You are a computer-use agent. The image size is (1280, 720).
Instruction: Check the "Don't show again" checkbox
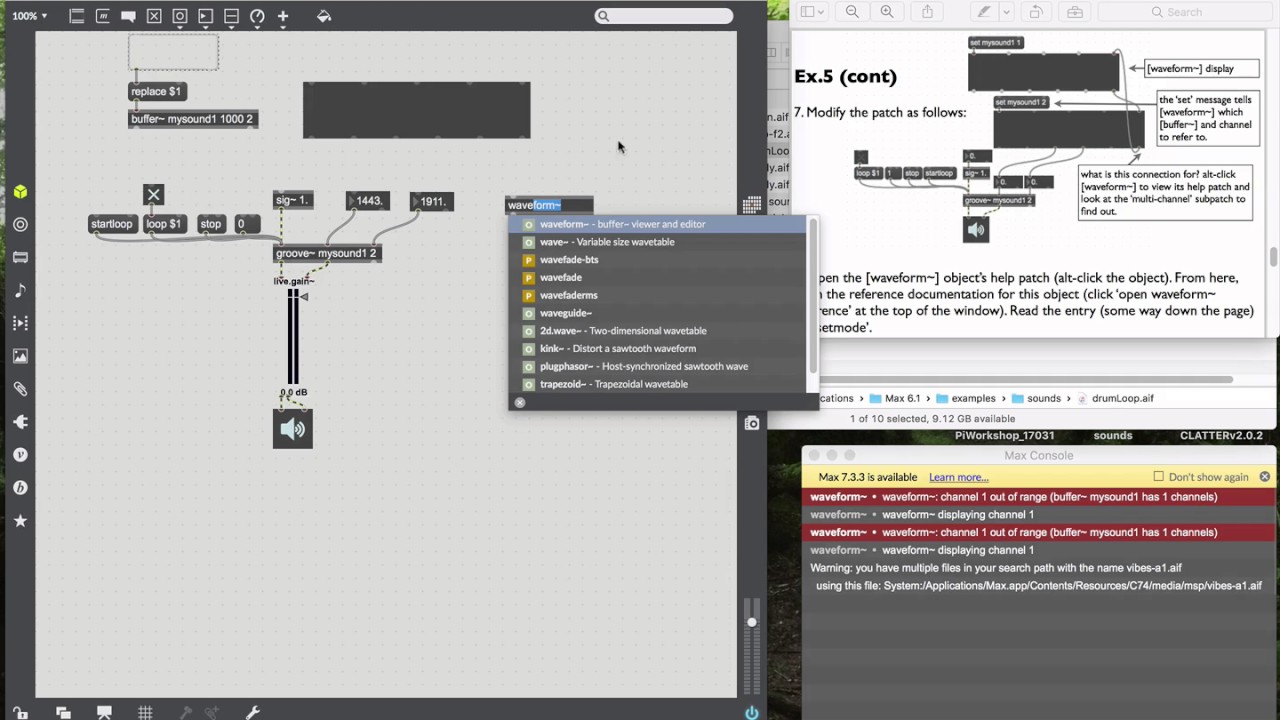pos(1158,477)
